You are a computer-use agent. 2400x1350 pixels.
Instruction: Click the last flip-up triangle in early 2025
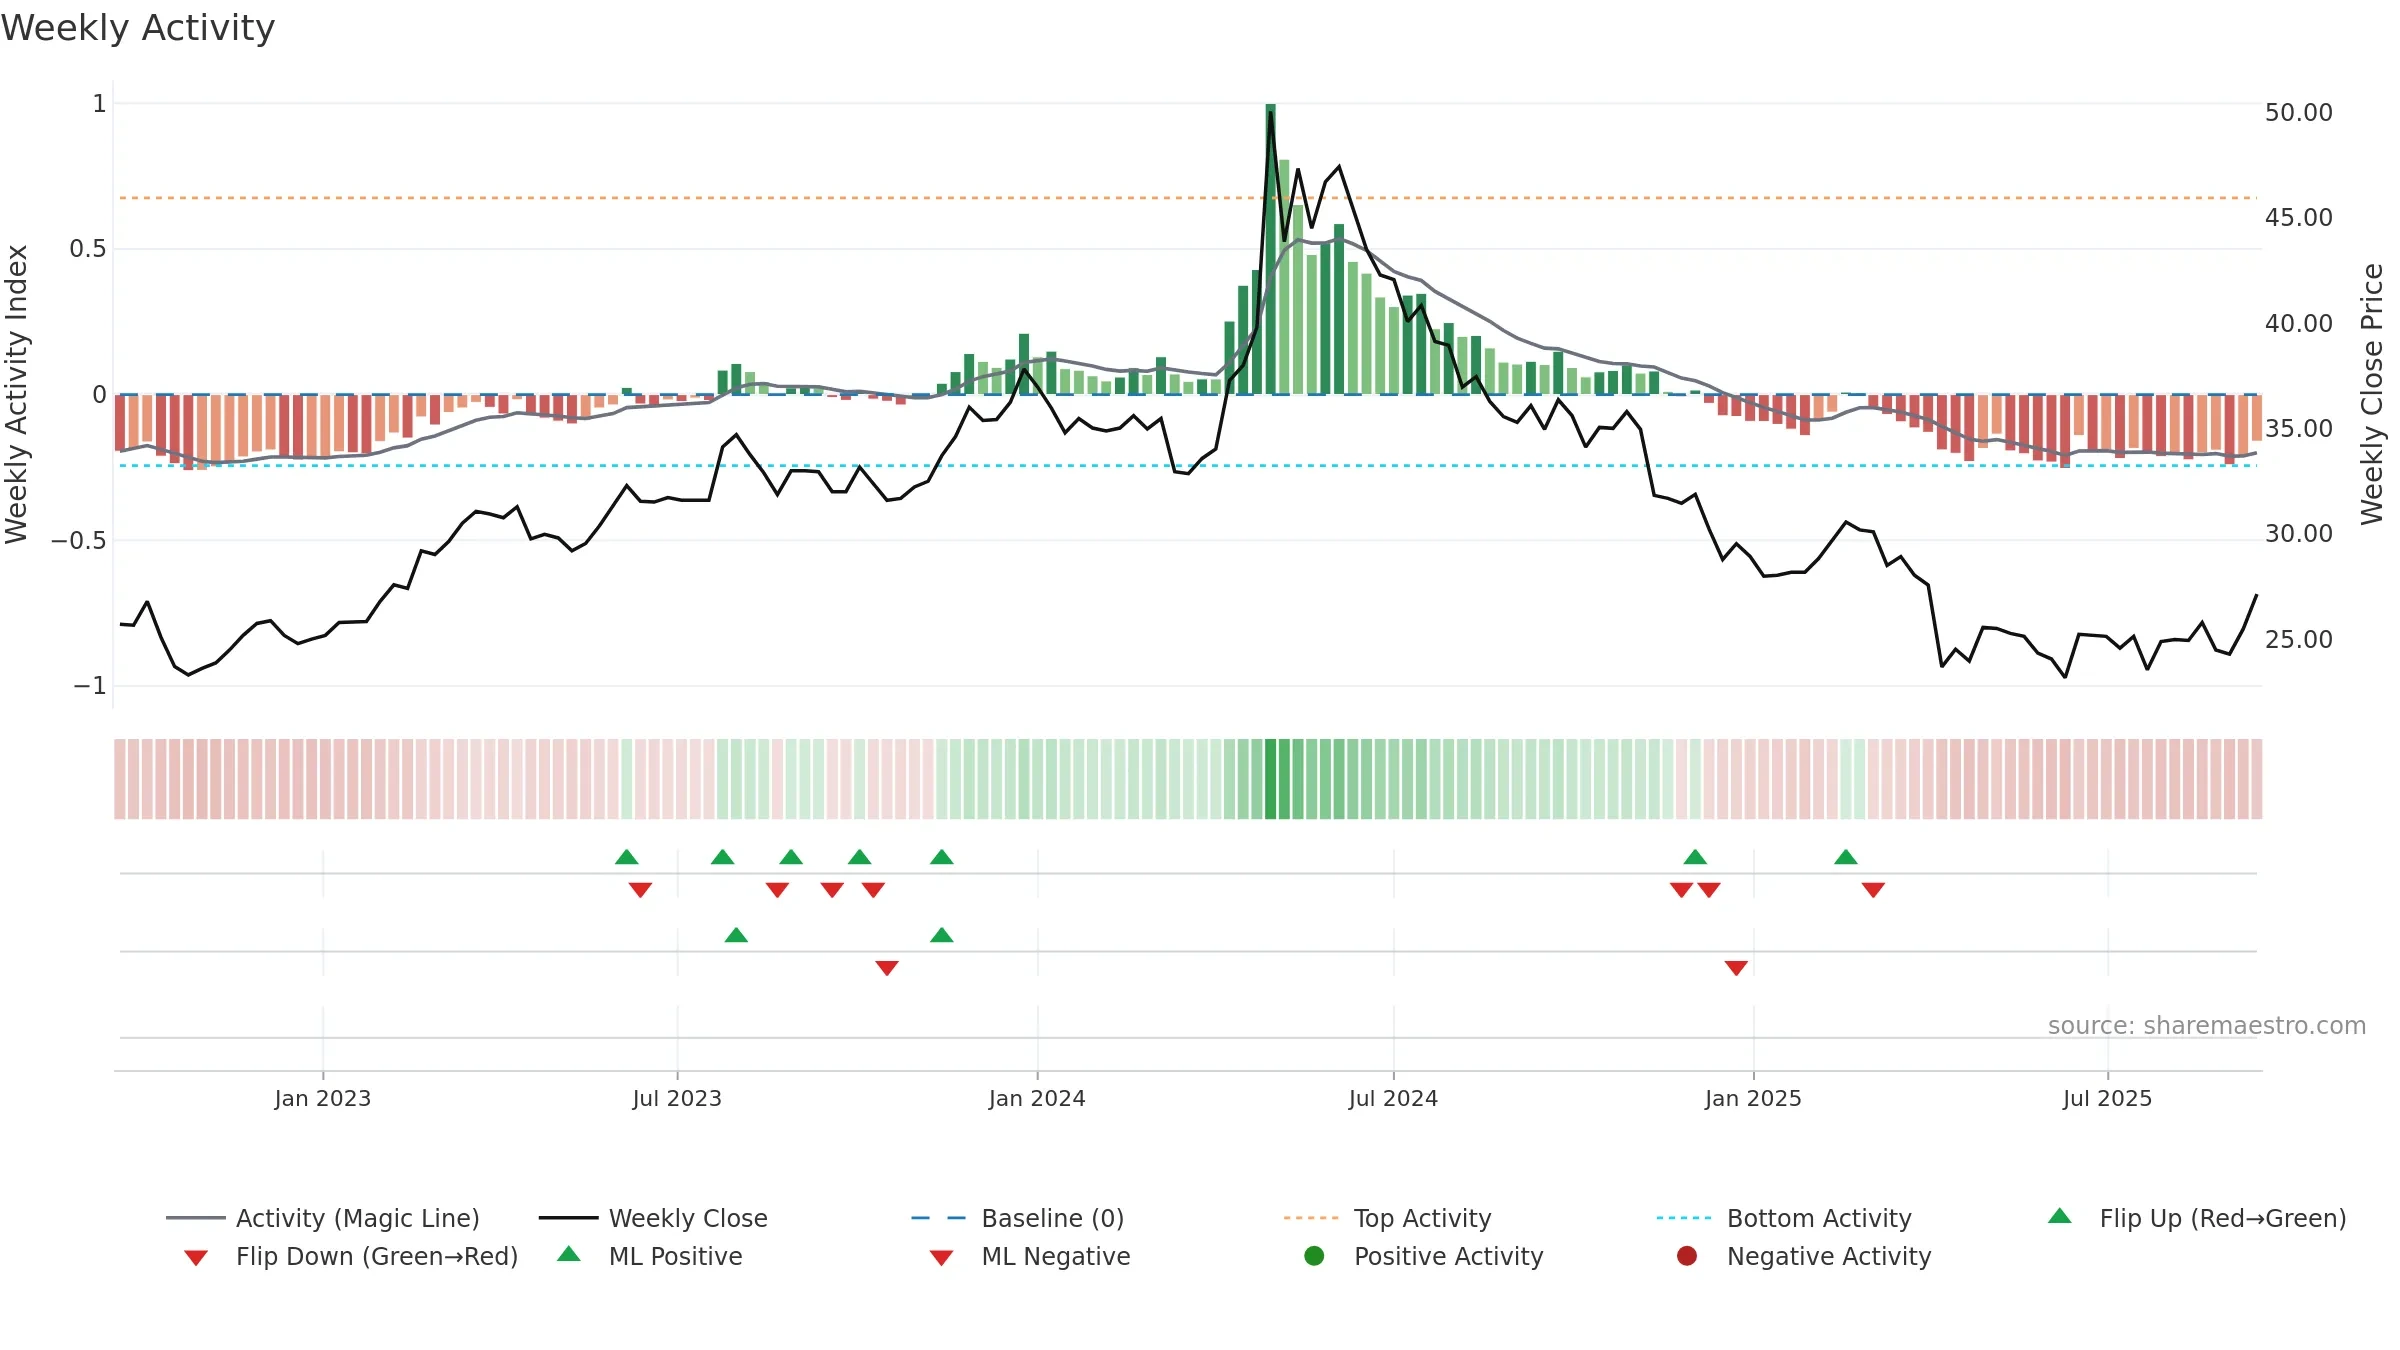1846,857
